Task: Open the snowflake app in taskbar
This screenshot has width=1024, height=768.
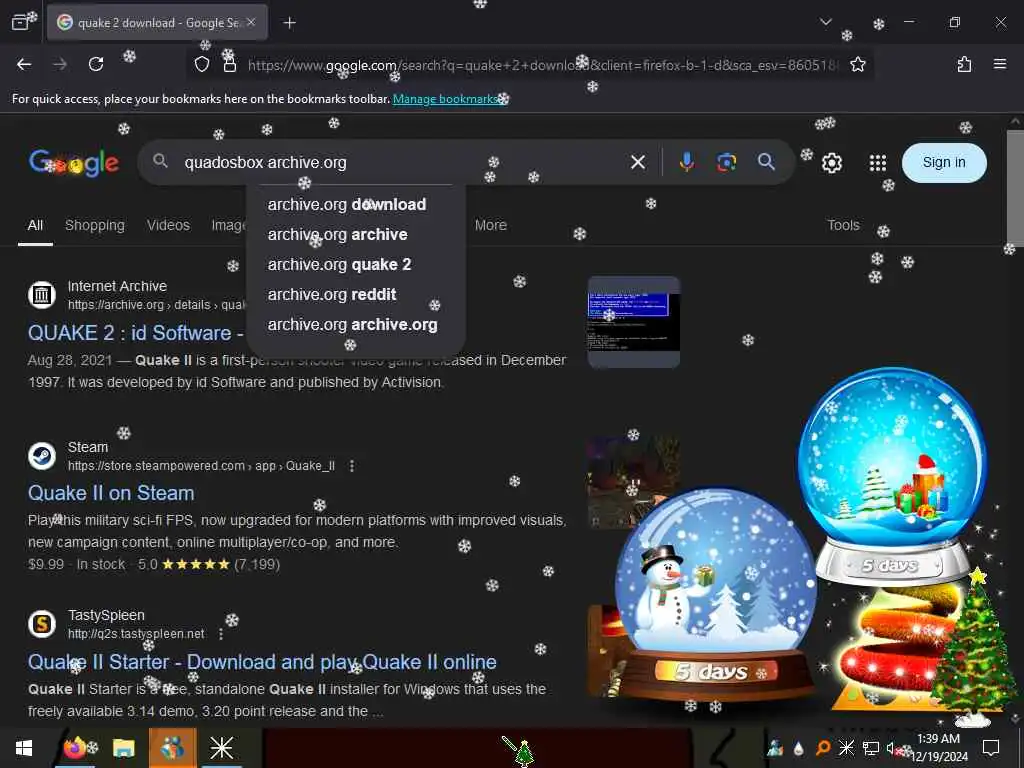Action: point(221,748)
